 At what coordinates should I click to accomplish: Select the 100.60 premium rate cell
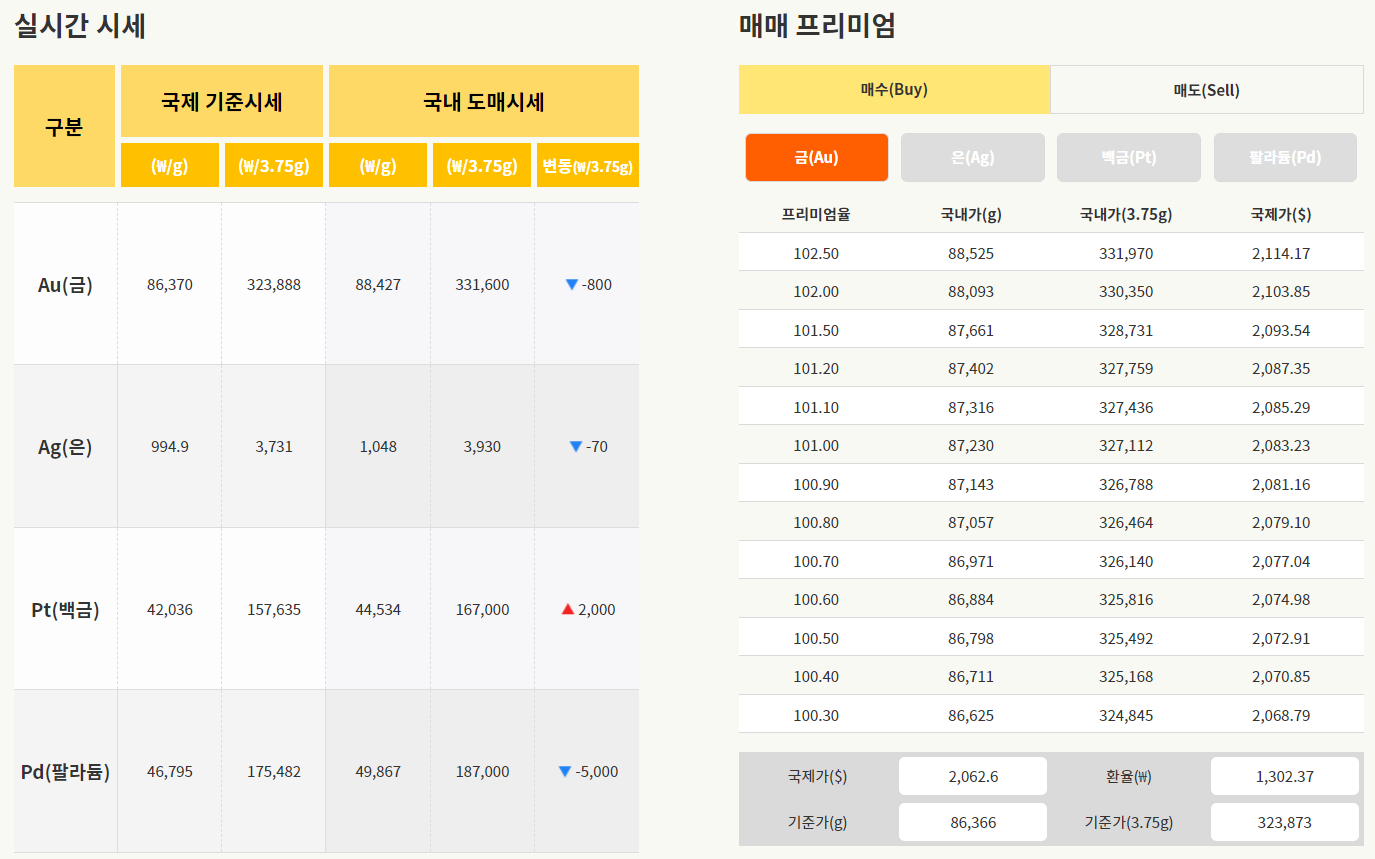pos(816,600)
